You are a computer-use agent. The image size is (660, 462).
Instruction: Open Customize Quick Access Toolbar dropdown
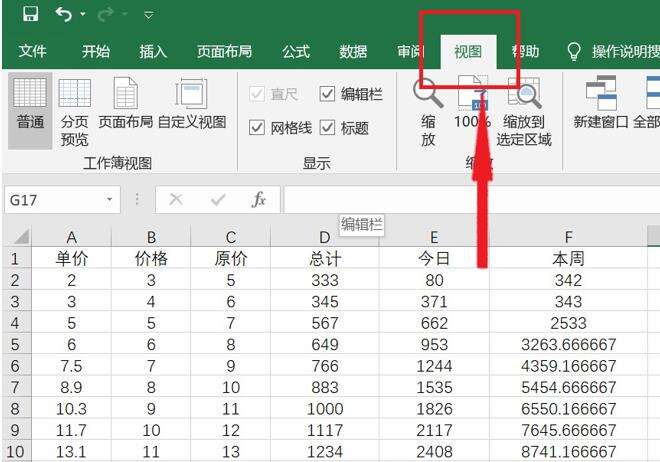point(148,16)
